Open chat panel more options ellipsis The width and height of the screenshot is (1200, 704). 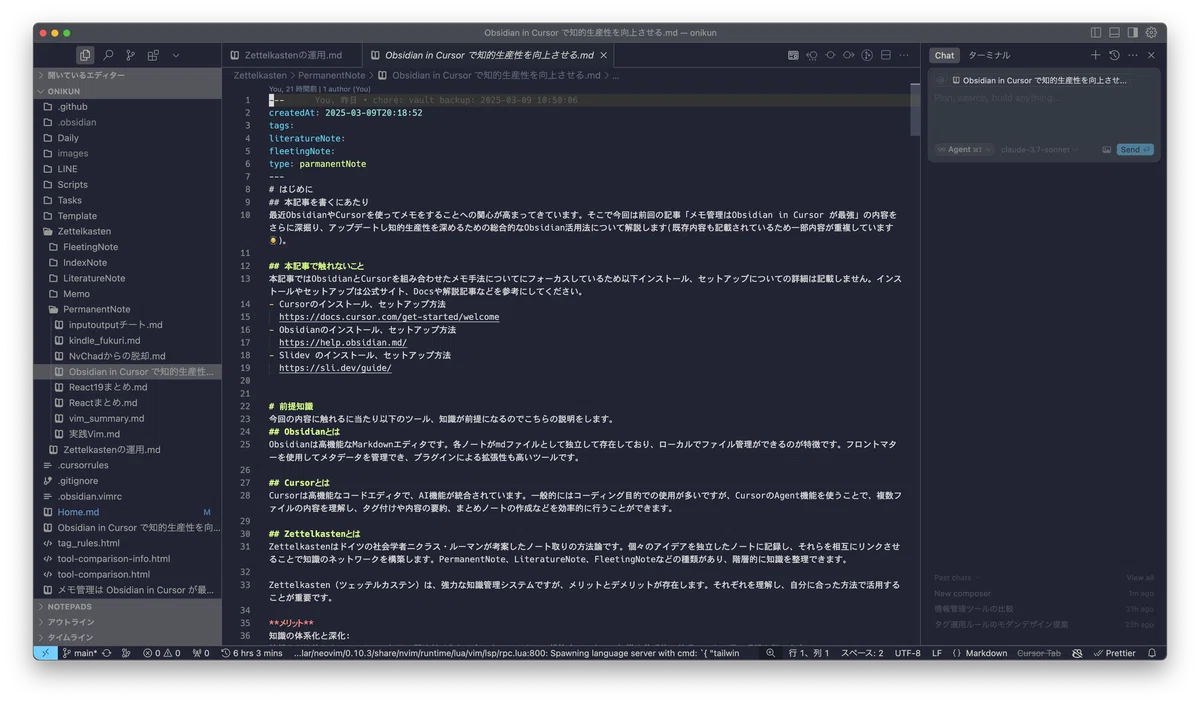[1132, 55]
